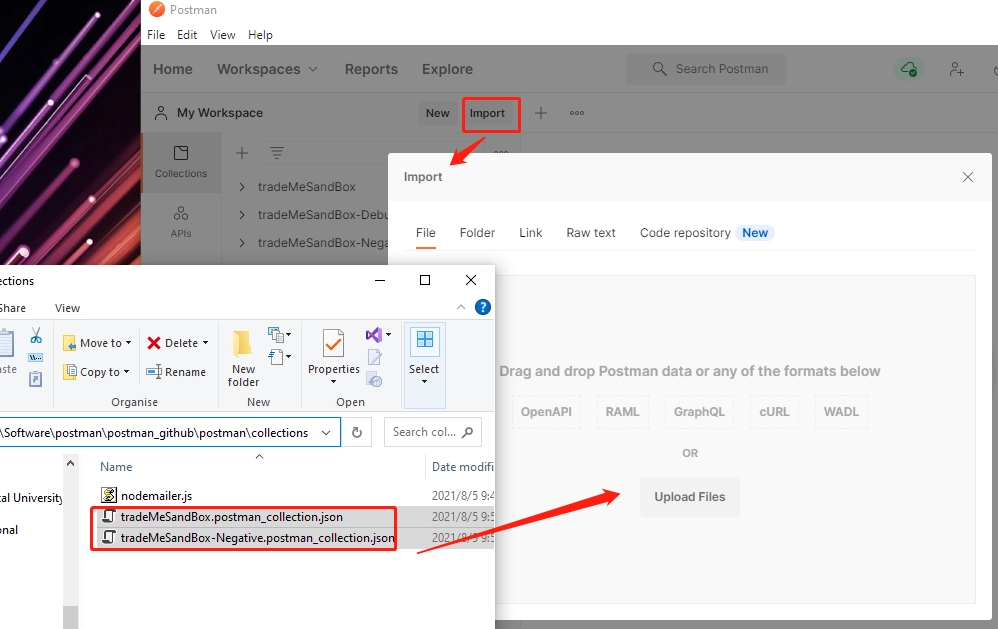Click the magnifier icon in Explorer search box
The image size is (998, 629).
click(468, 432)
